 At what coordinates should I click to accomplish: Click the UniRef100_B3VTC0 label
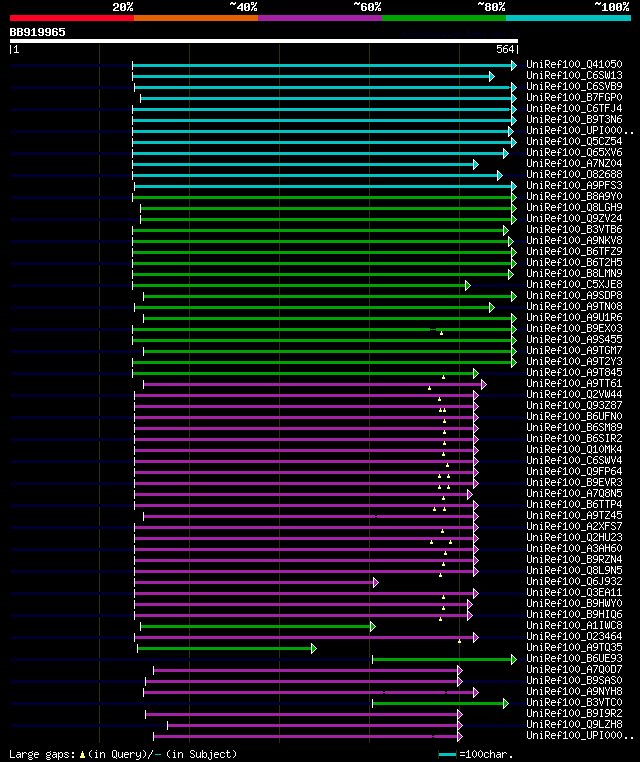click(x=574, y=703)
